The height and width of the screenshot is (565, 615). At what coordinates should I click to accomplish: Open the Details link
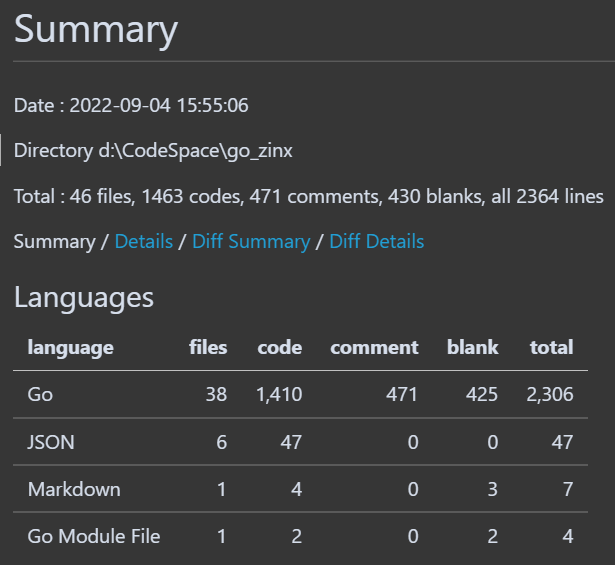coord(144,242)
